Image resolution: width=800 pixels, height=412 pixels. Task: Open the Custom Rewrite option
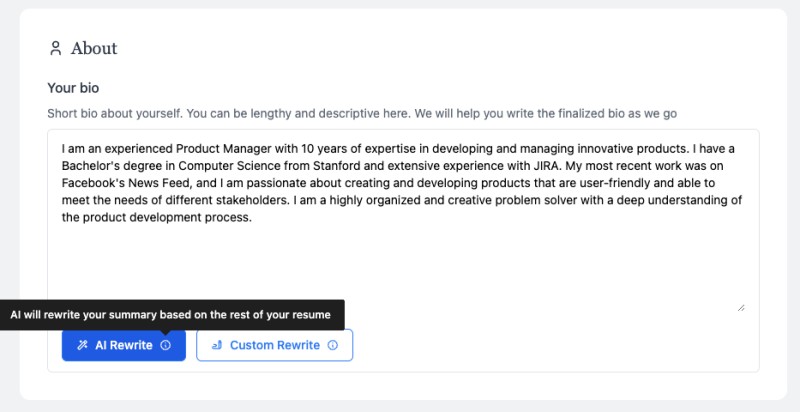(274, 345)
